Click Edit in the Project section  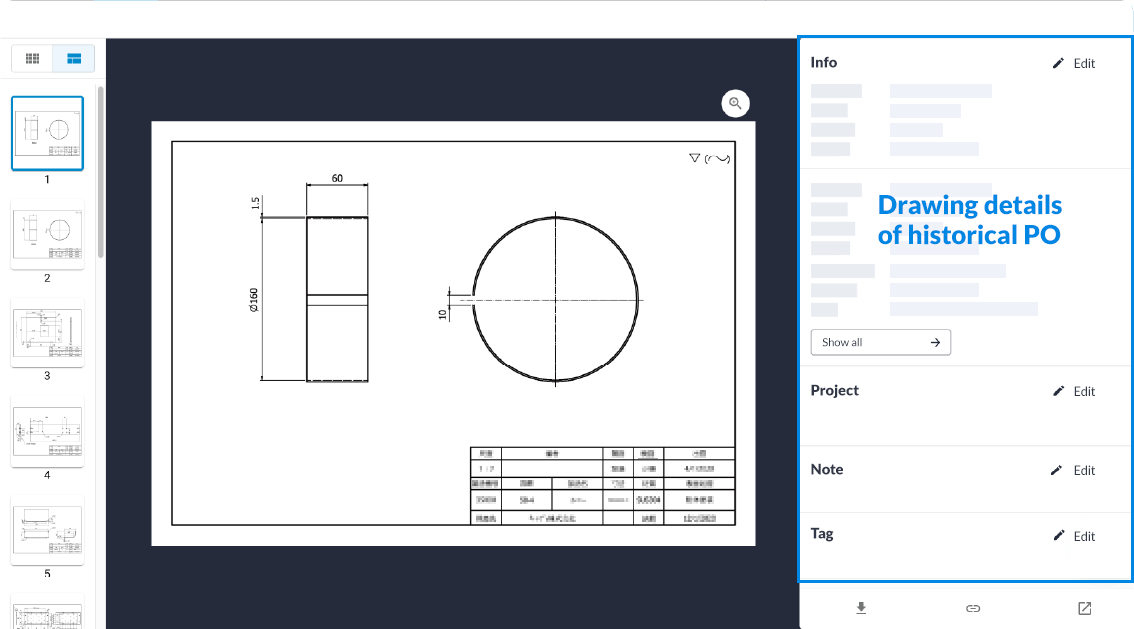1084,391
